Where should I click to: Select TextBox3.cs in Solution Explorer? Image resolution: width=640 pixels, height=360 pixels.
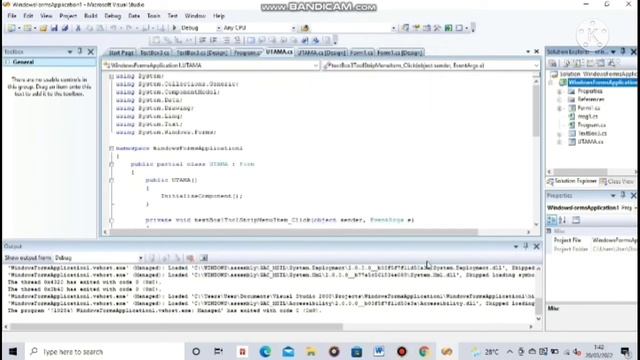tap(592, 133)
